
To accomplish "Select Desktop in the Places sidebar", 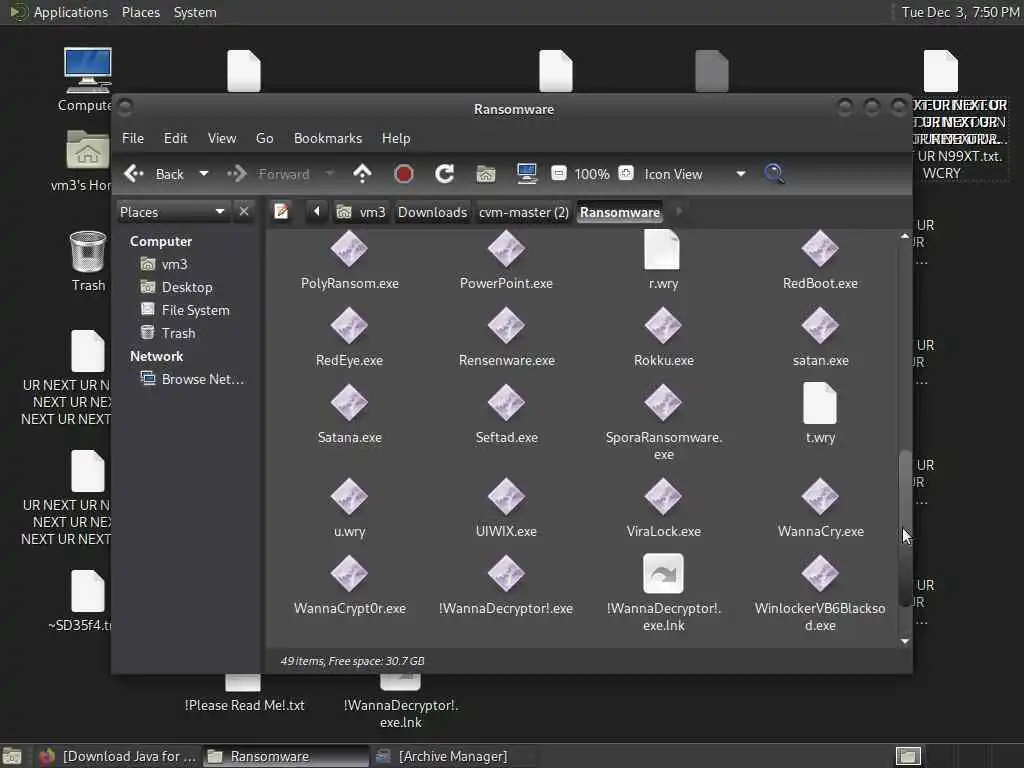I will [176, 287].
